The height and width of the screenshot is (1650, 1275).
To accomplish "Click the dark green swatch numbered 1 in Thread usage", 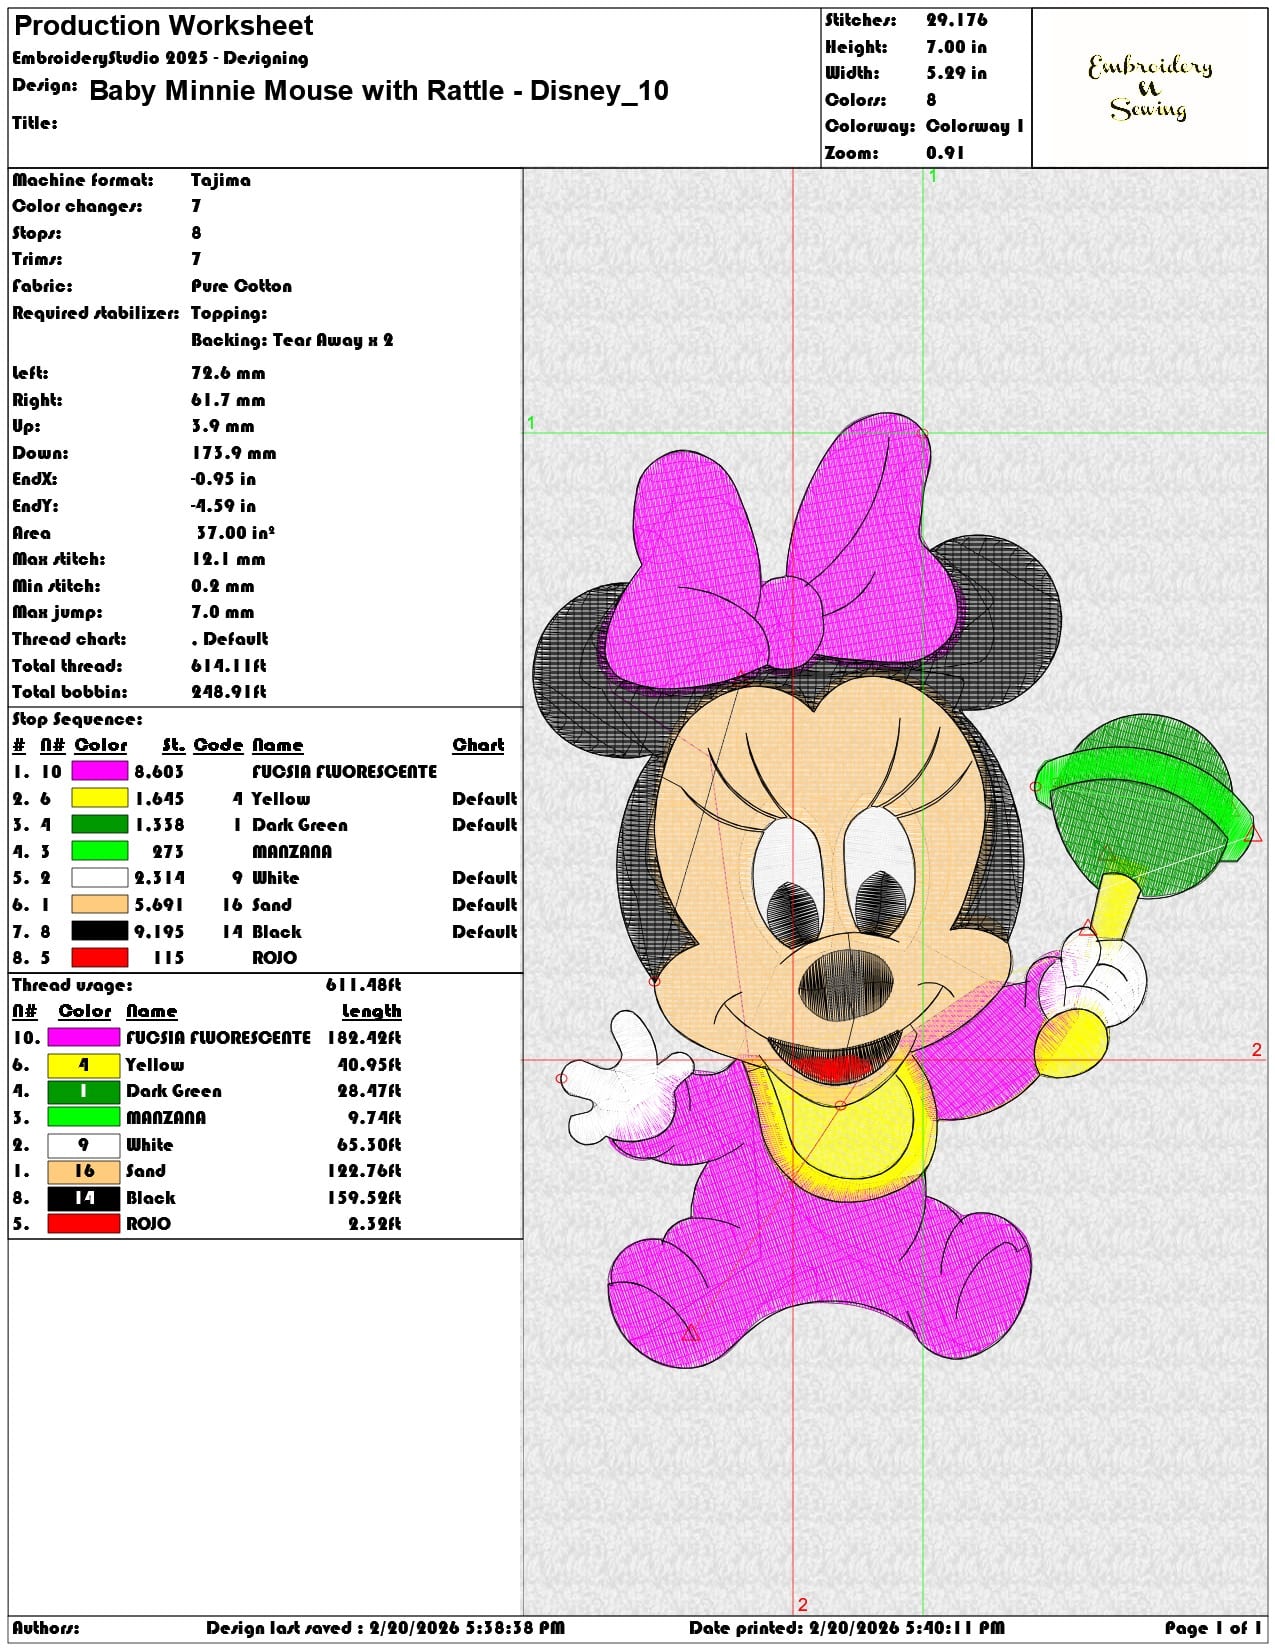I will [x=84, y=1090].
